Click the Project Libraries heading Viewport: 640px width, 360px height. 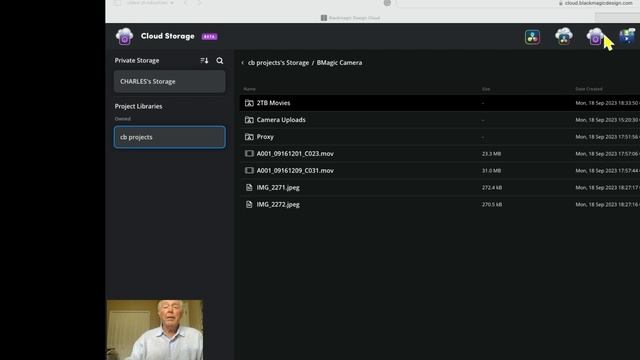point(138,106)
